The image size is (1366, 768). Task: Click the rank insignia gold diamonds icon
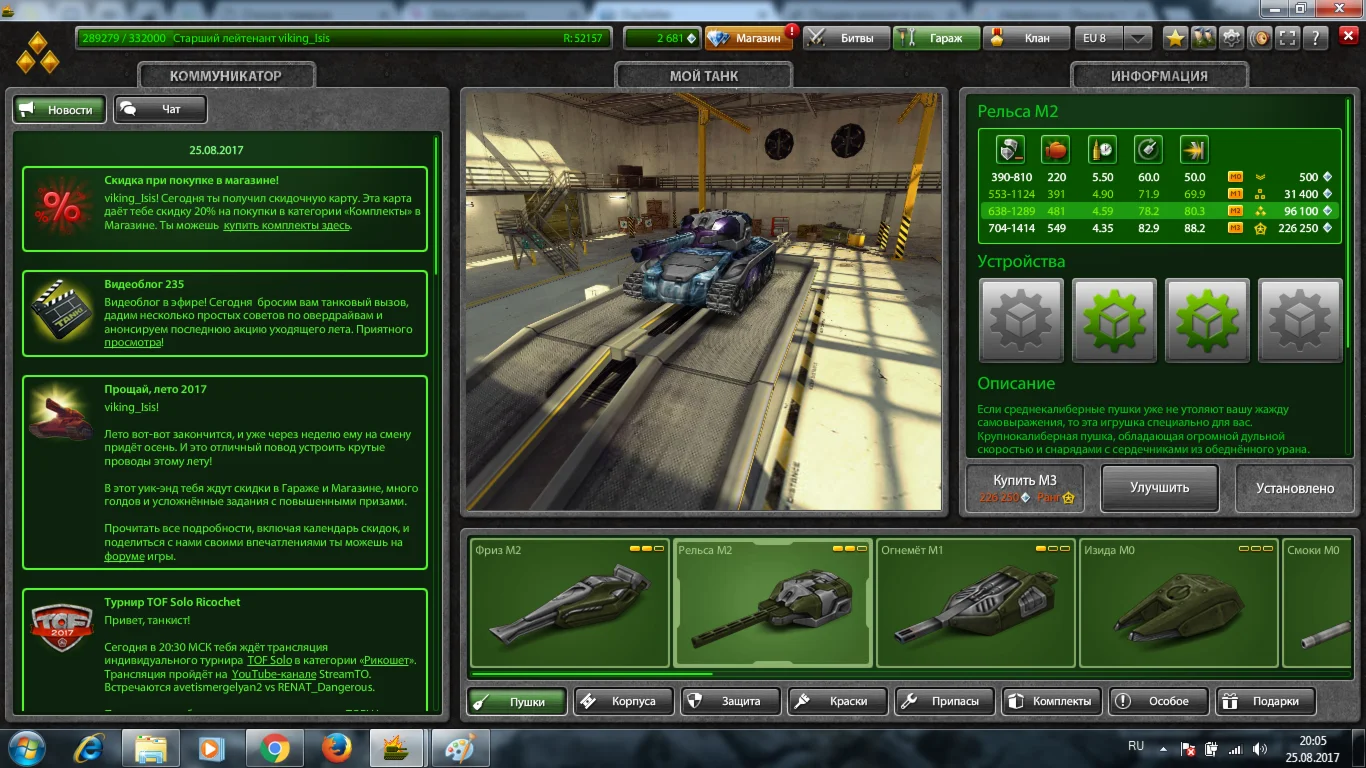(38, 53)
